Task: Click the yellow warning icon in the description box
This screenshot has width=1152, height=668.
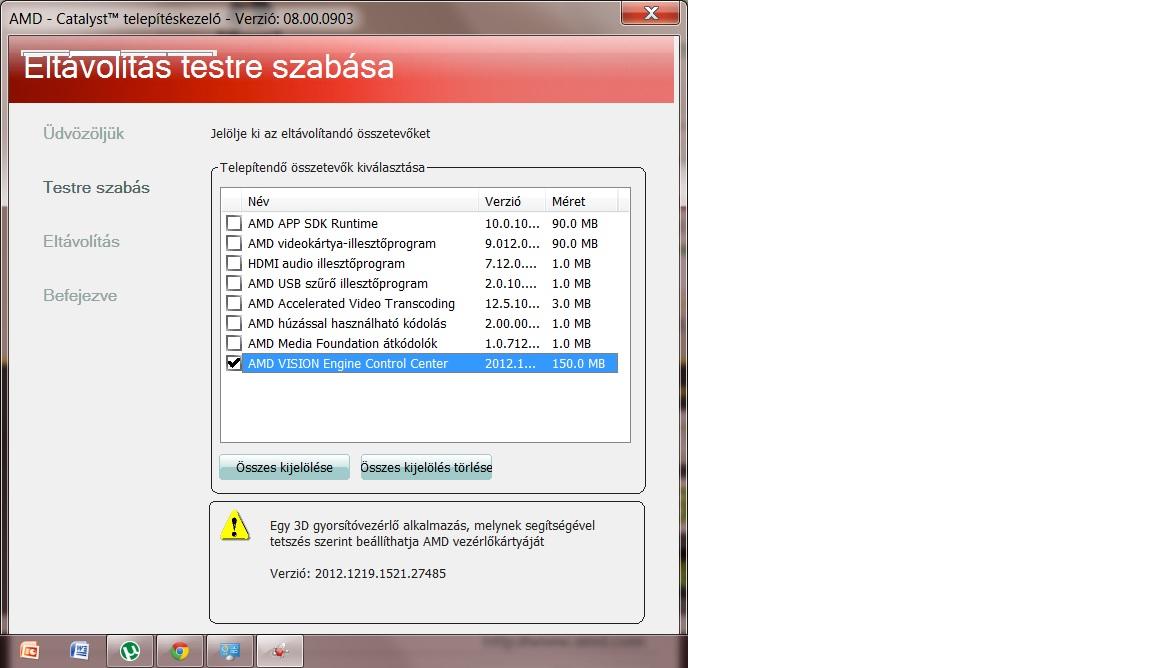Action: (x=235, y=525)
